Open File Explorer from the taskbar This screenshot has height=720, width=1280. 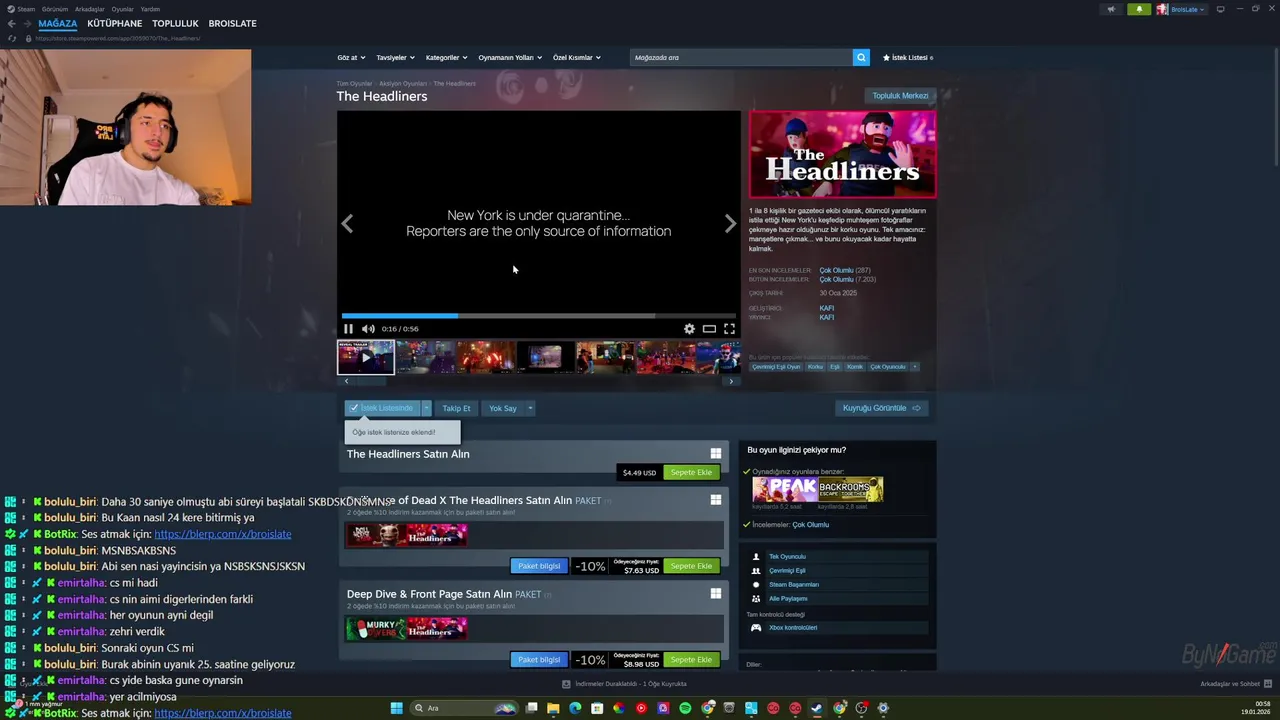click(553, 708)
